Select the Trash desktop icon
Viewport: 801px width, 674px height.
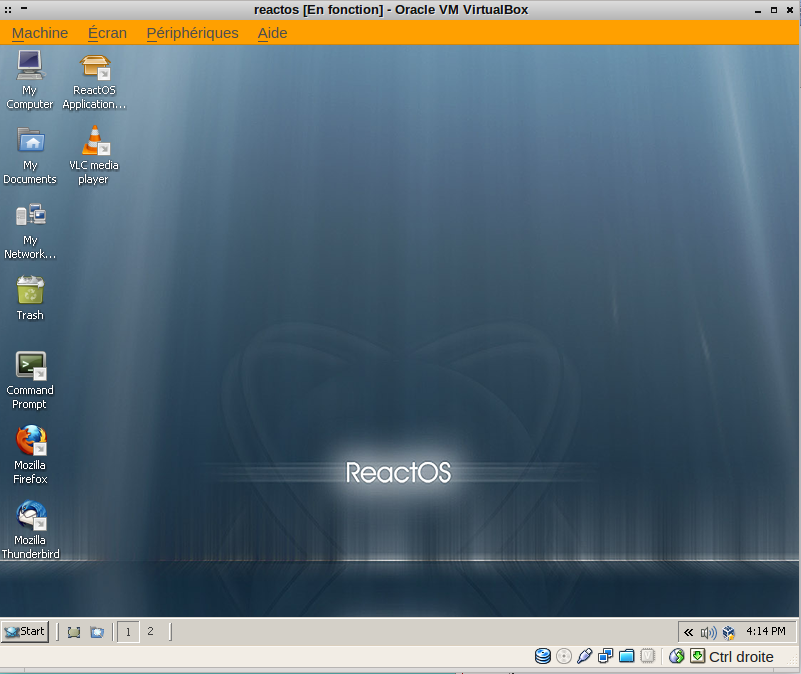point(30,298)
